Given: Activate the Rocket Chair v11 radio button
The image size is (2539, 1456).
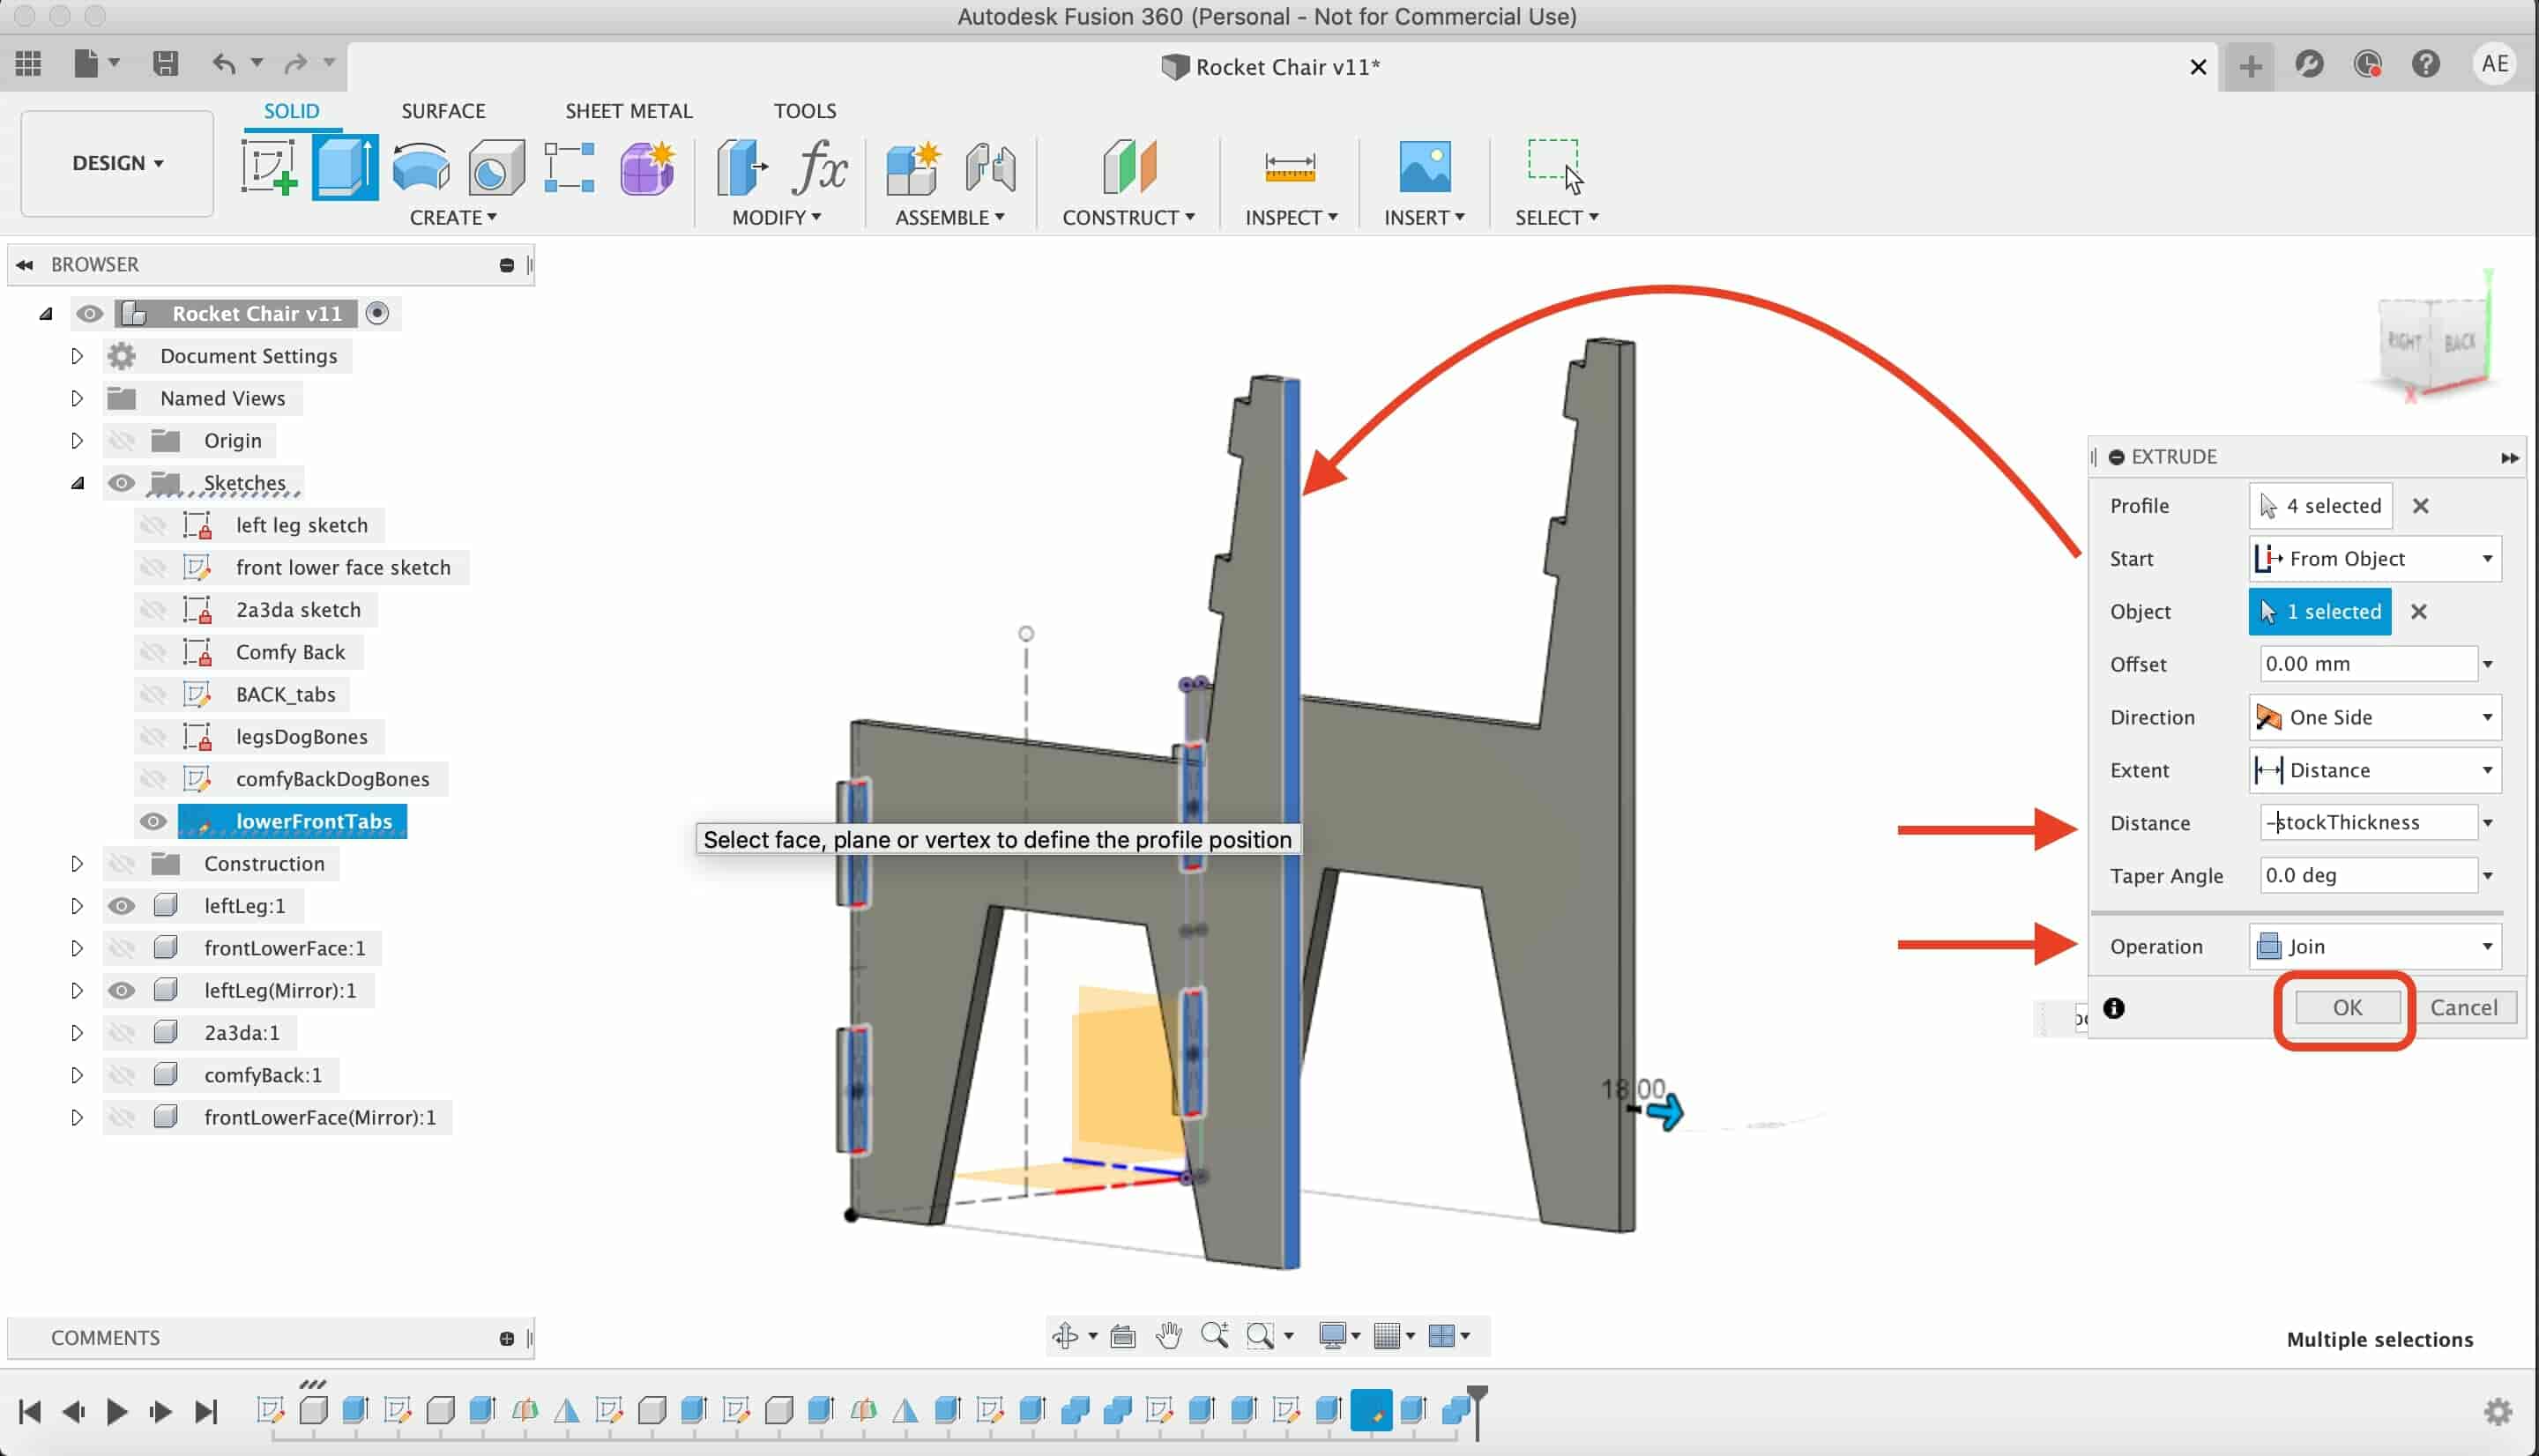Looking at the screenshot, I should pos(377,314).
